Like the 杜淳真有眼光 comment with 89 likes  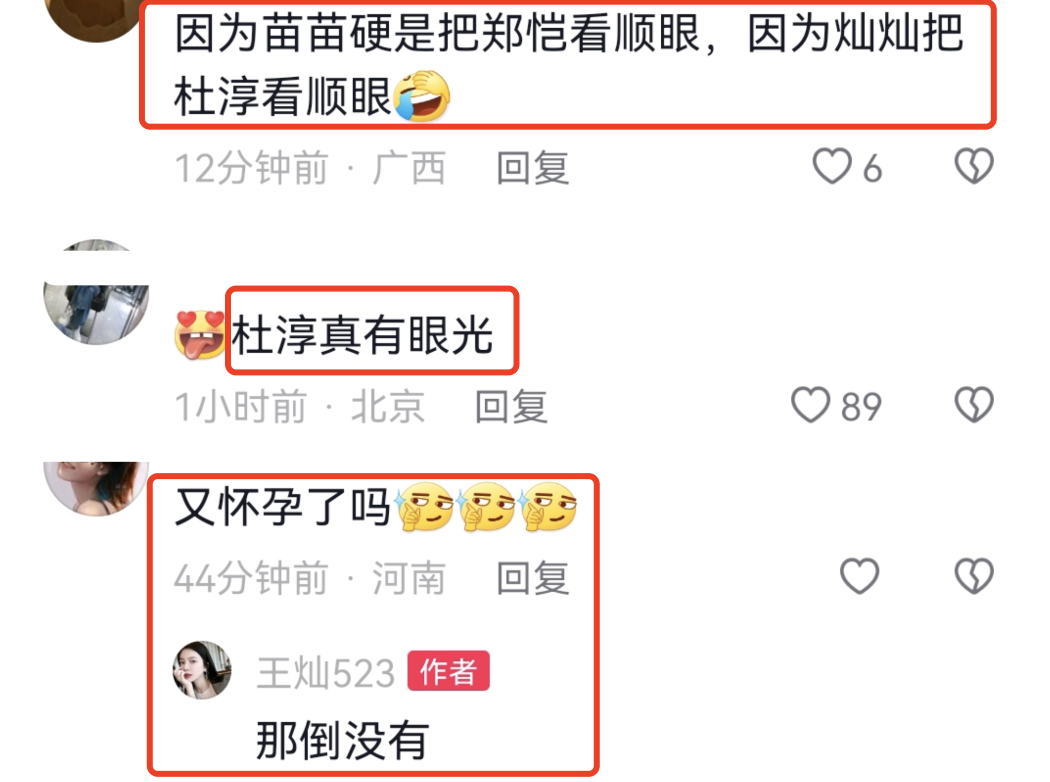[810, 405]
